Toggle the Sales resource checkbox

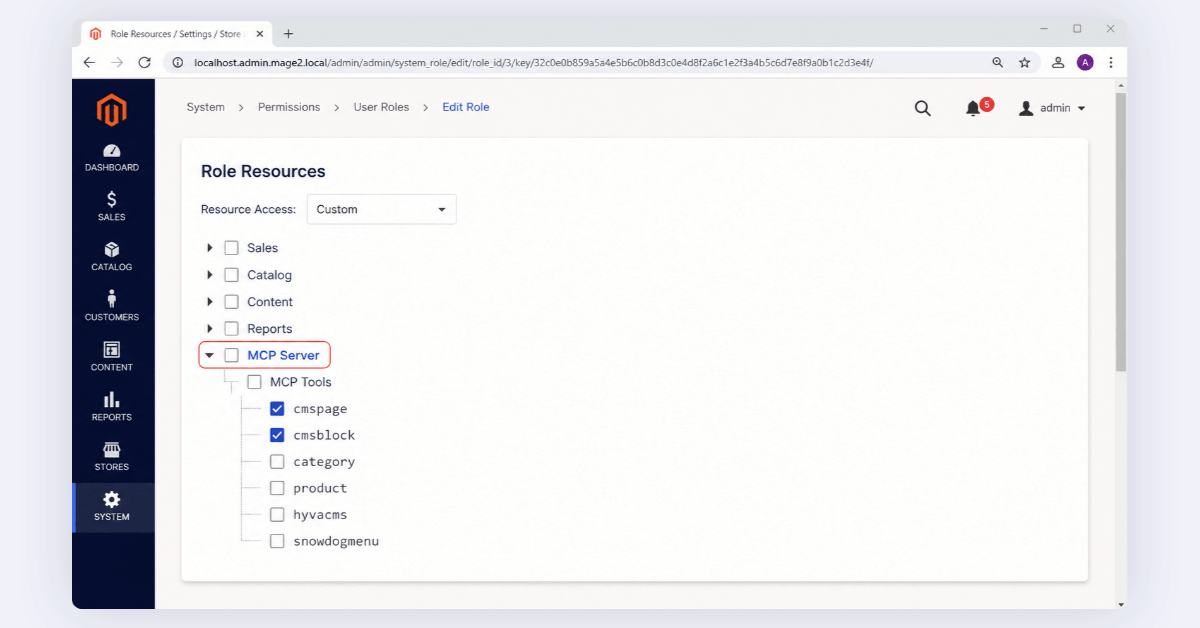pyautogui.click(x=231, y=248)
